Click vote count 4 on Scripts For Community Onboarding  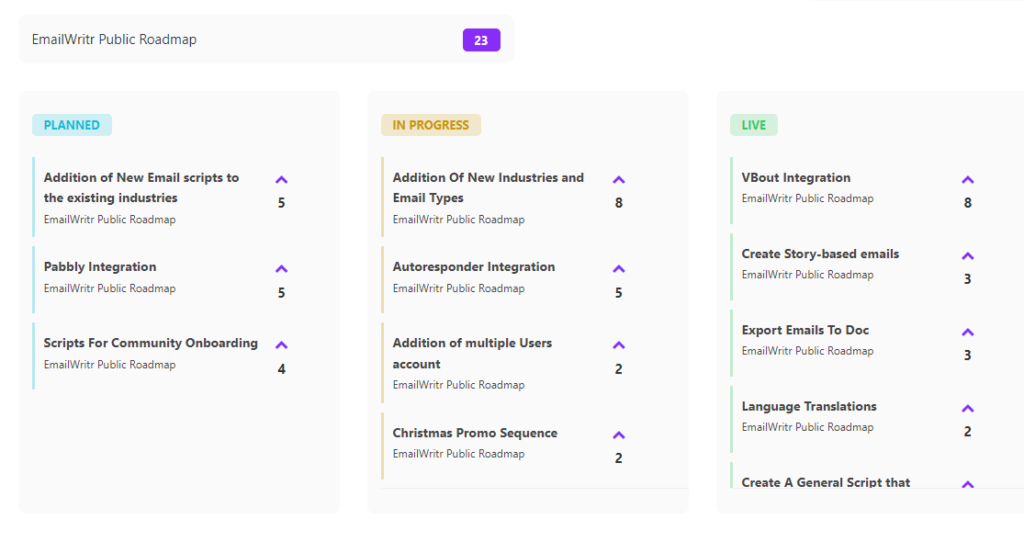[x=281, y=369]
